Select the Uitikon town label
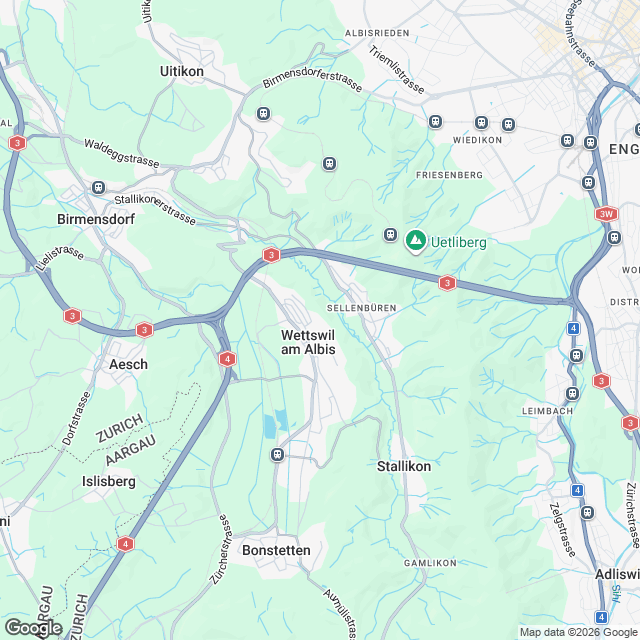This screenshot has width=640, height=640. 182,71
